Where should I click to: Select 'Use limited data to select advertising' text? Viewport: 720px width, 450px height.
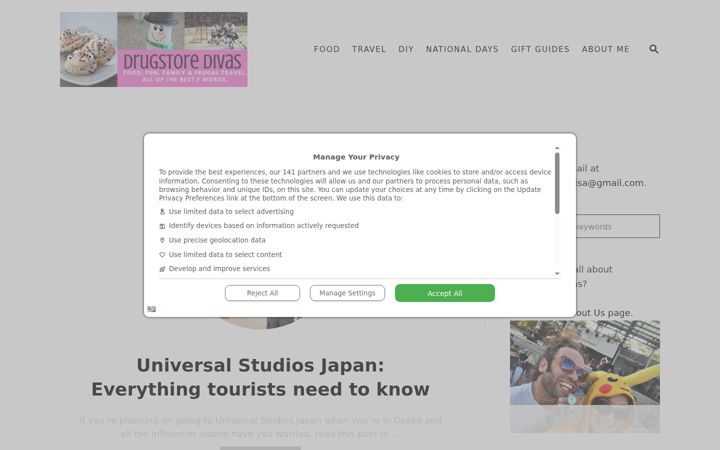(231, 212)
